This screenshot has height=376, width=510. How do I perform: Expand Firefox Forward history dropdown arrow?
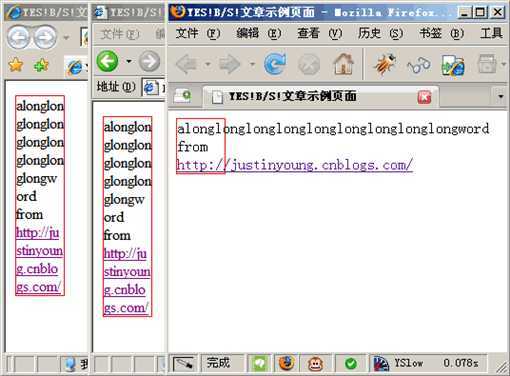(252, 64)
